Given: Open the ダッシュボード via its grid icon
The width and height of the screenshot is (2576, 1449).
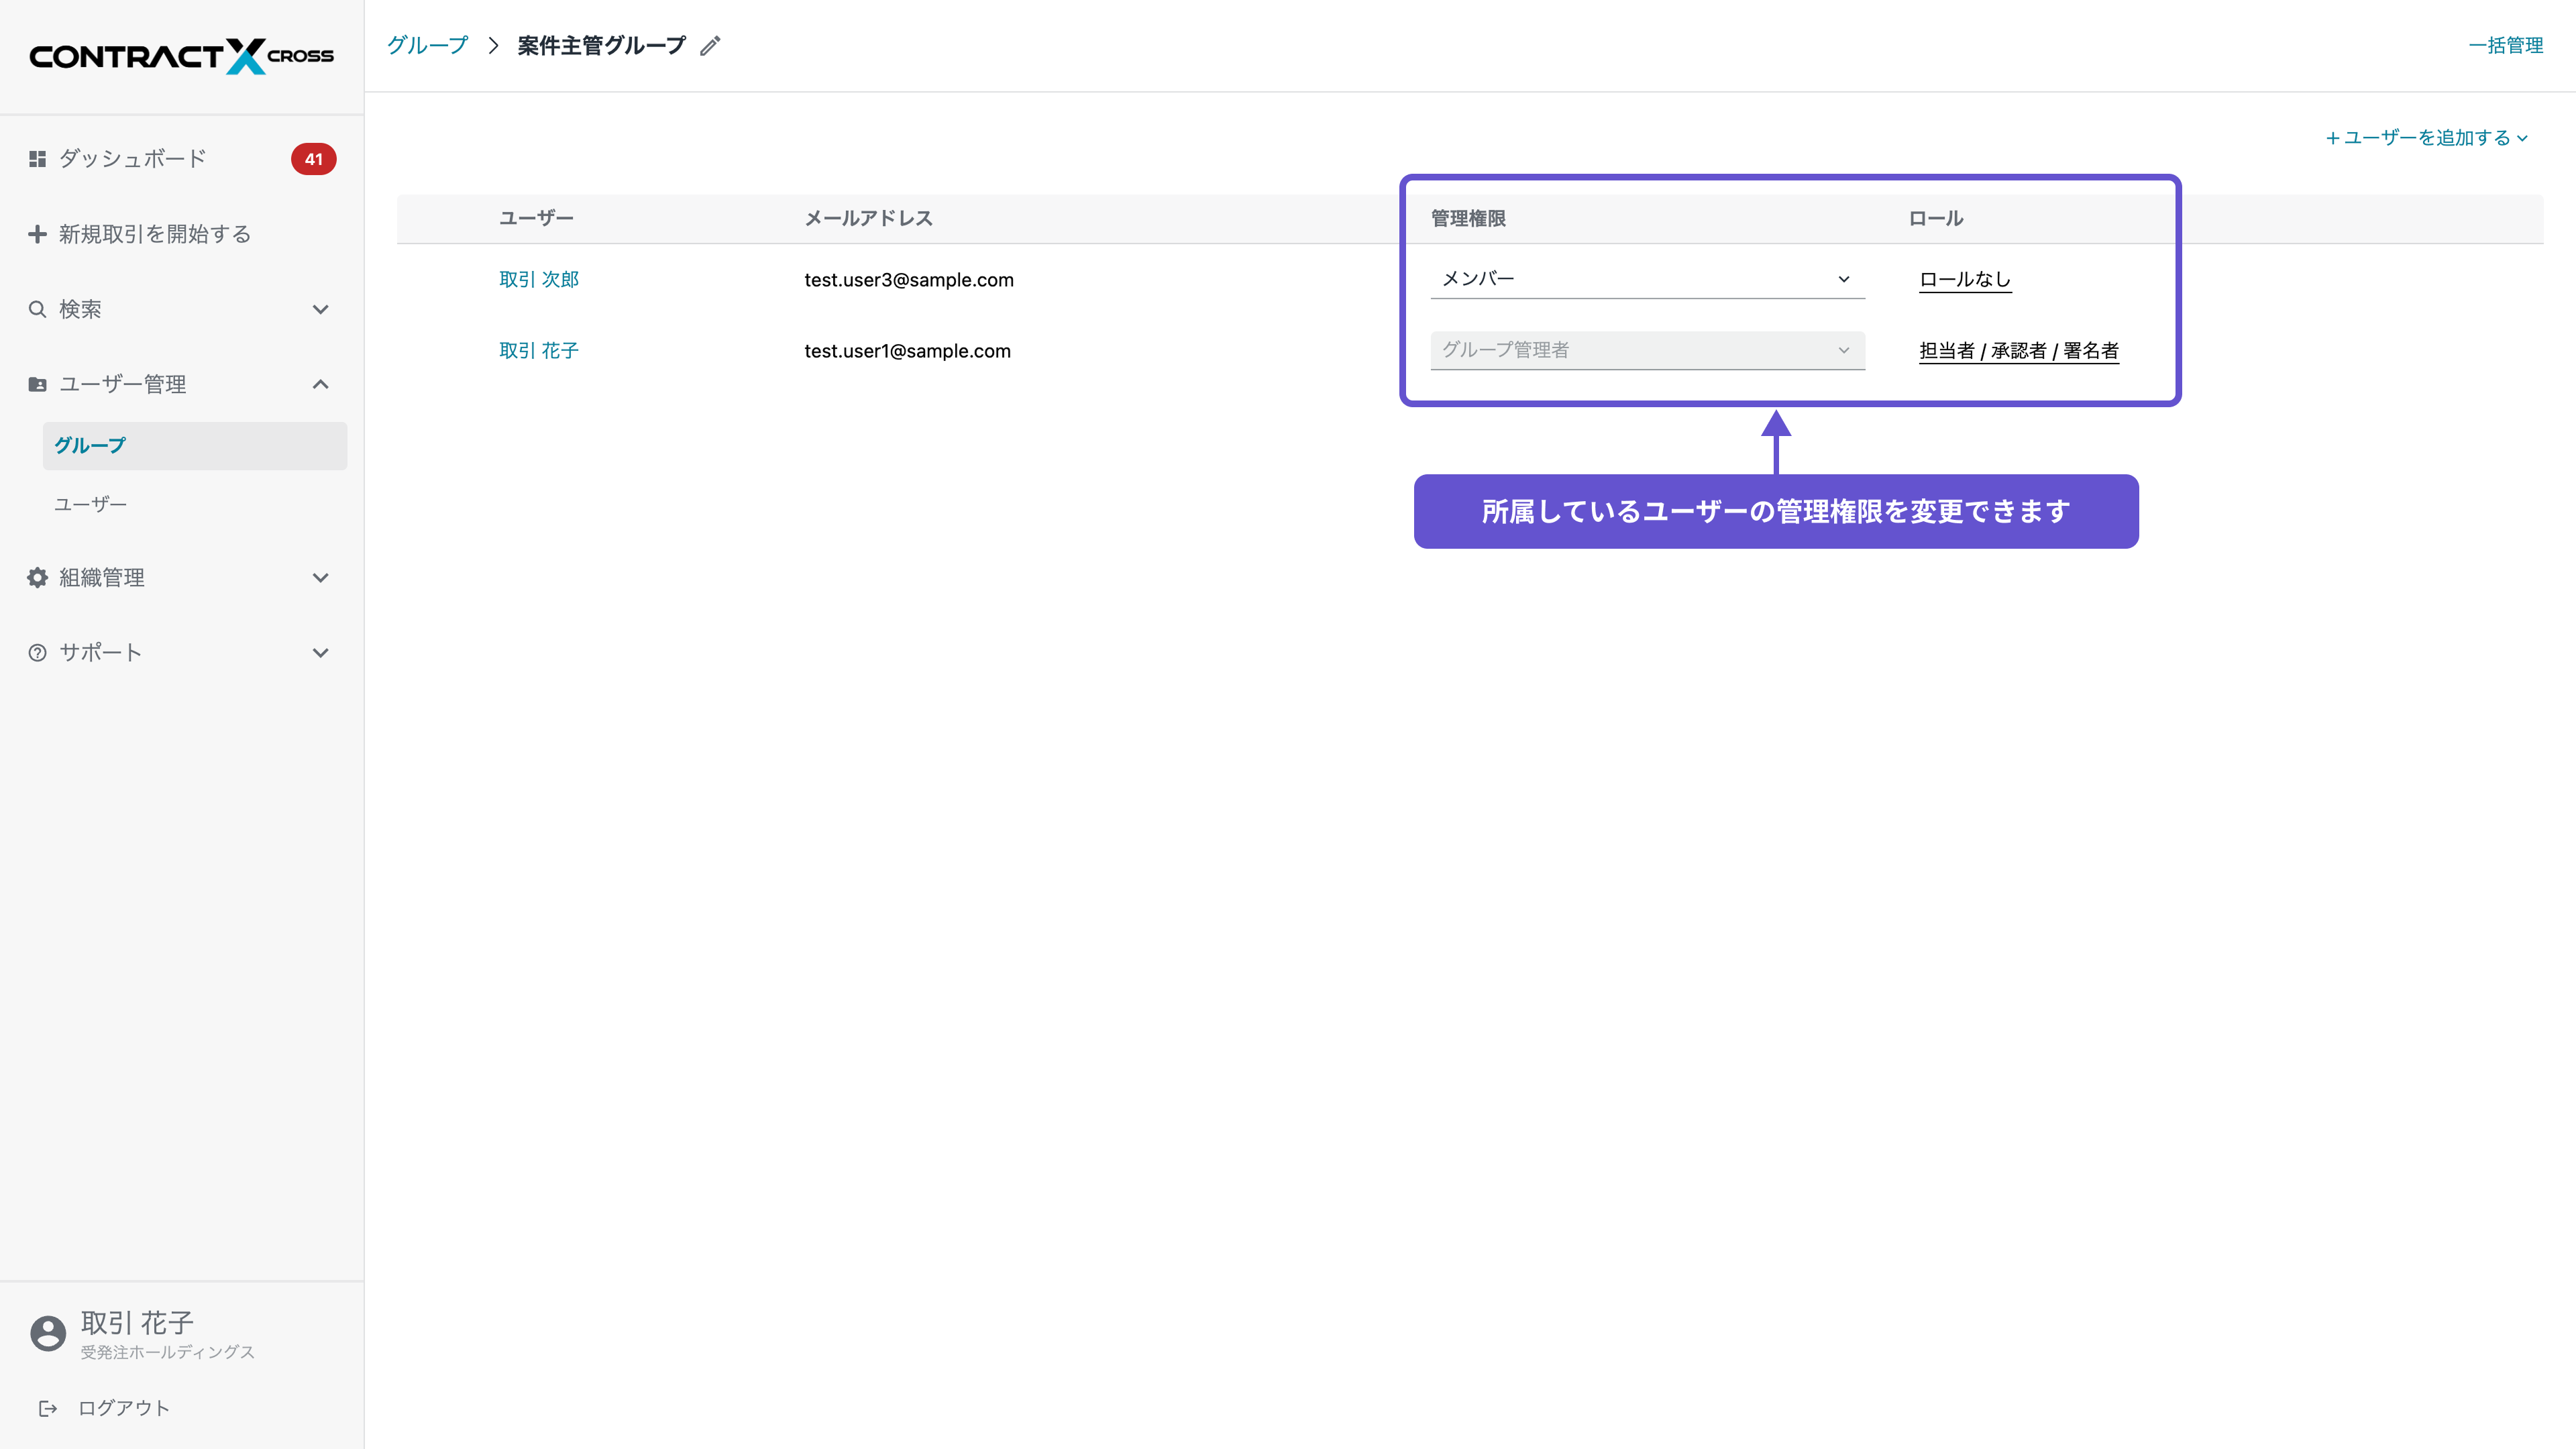Looking at the screenshot, I should point(37,158).
